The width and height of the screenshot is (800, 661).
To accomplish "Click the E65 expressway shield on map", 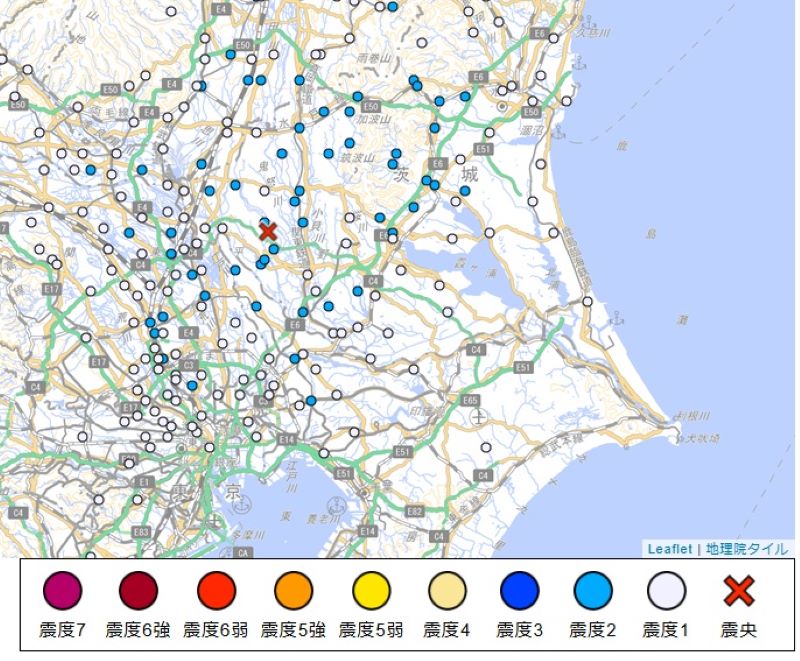I will click(x=471, y=399).
